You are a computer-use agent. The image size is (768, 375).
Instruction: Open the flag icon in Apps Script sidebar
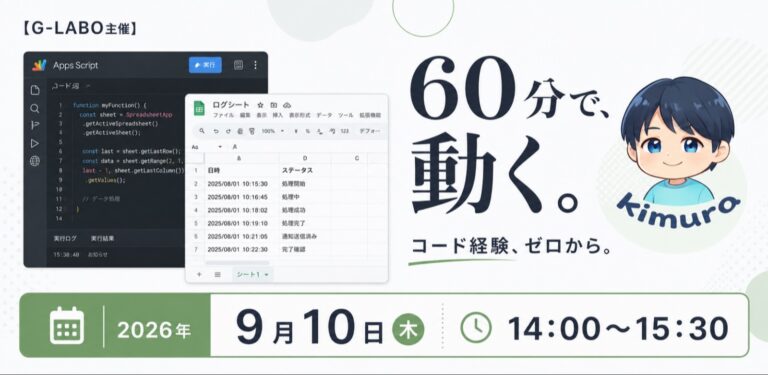coord(35,125)
